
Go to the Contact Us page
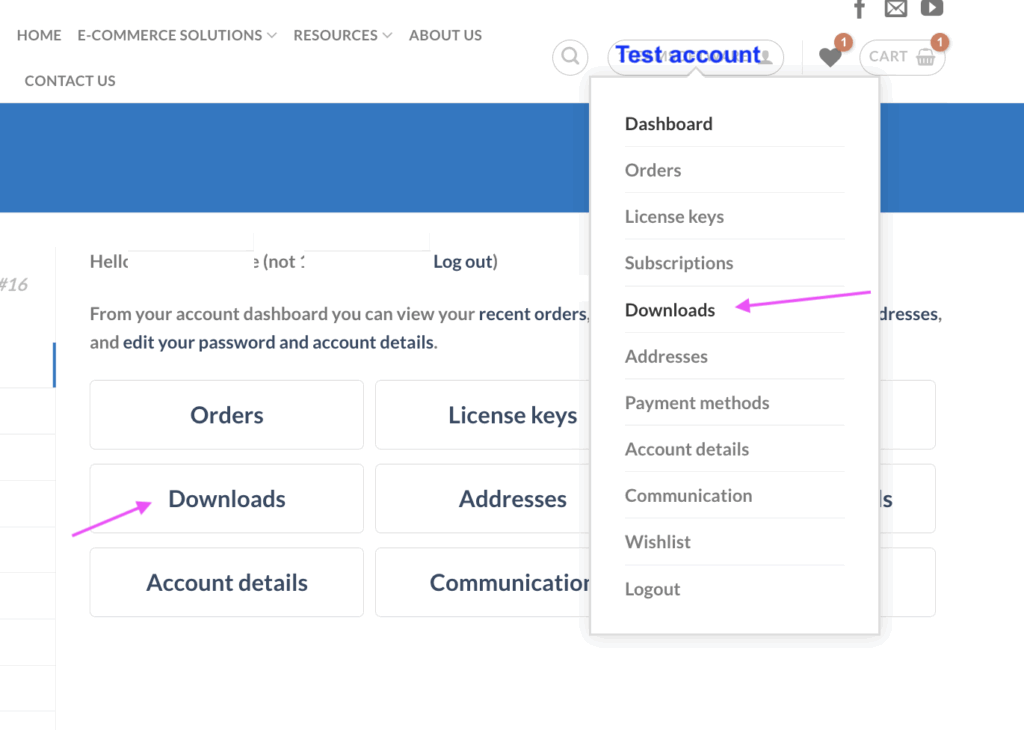pyautogui.click(x=70, y=81)
